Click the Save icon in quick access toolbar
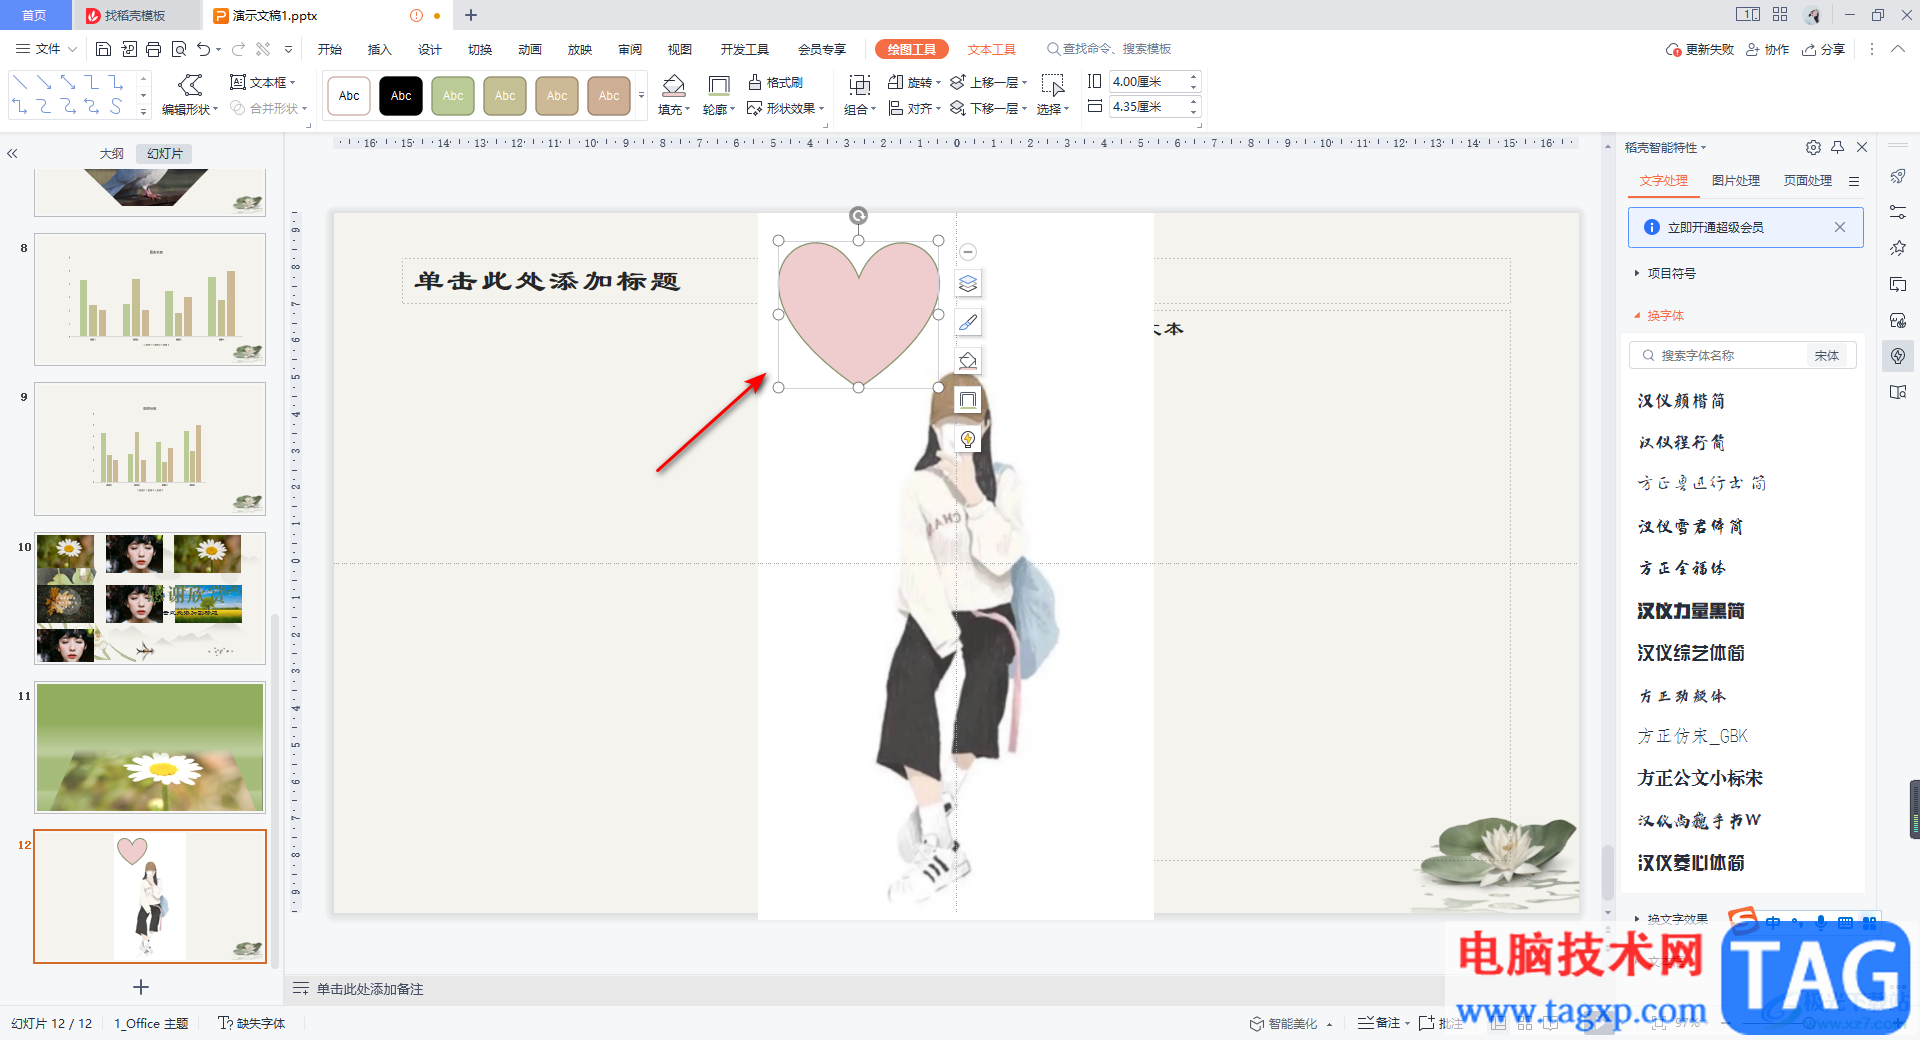The width and height of the screenshot is (1920, 1040). (x=103, y=49)
